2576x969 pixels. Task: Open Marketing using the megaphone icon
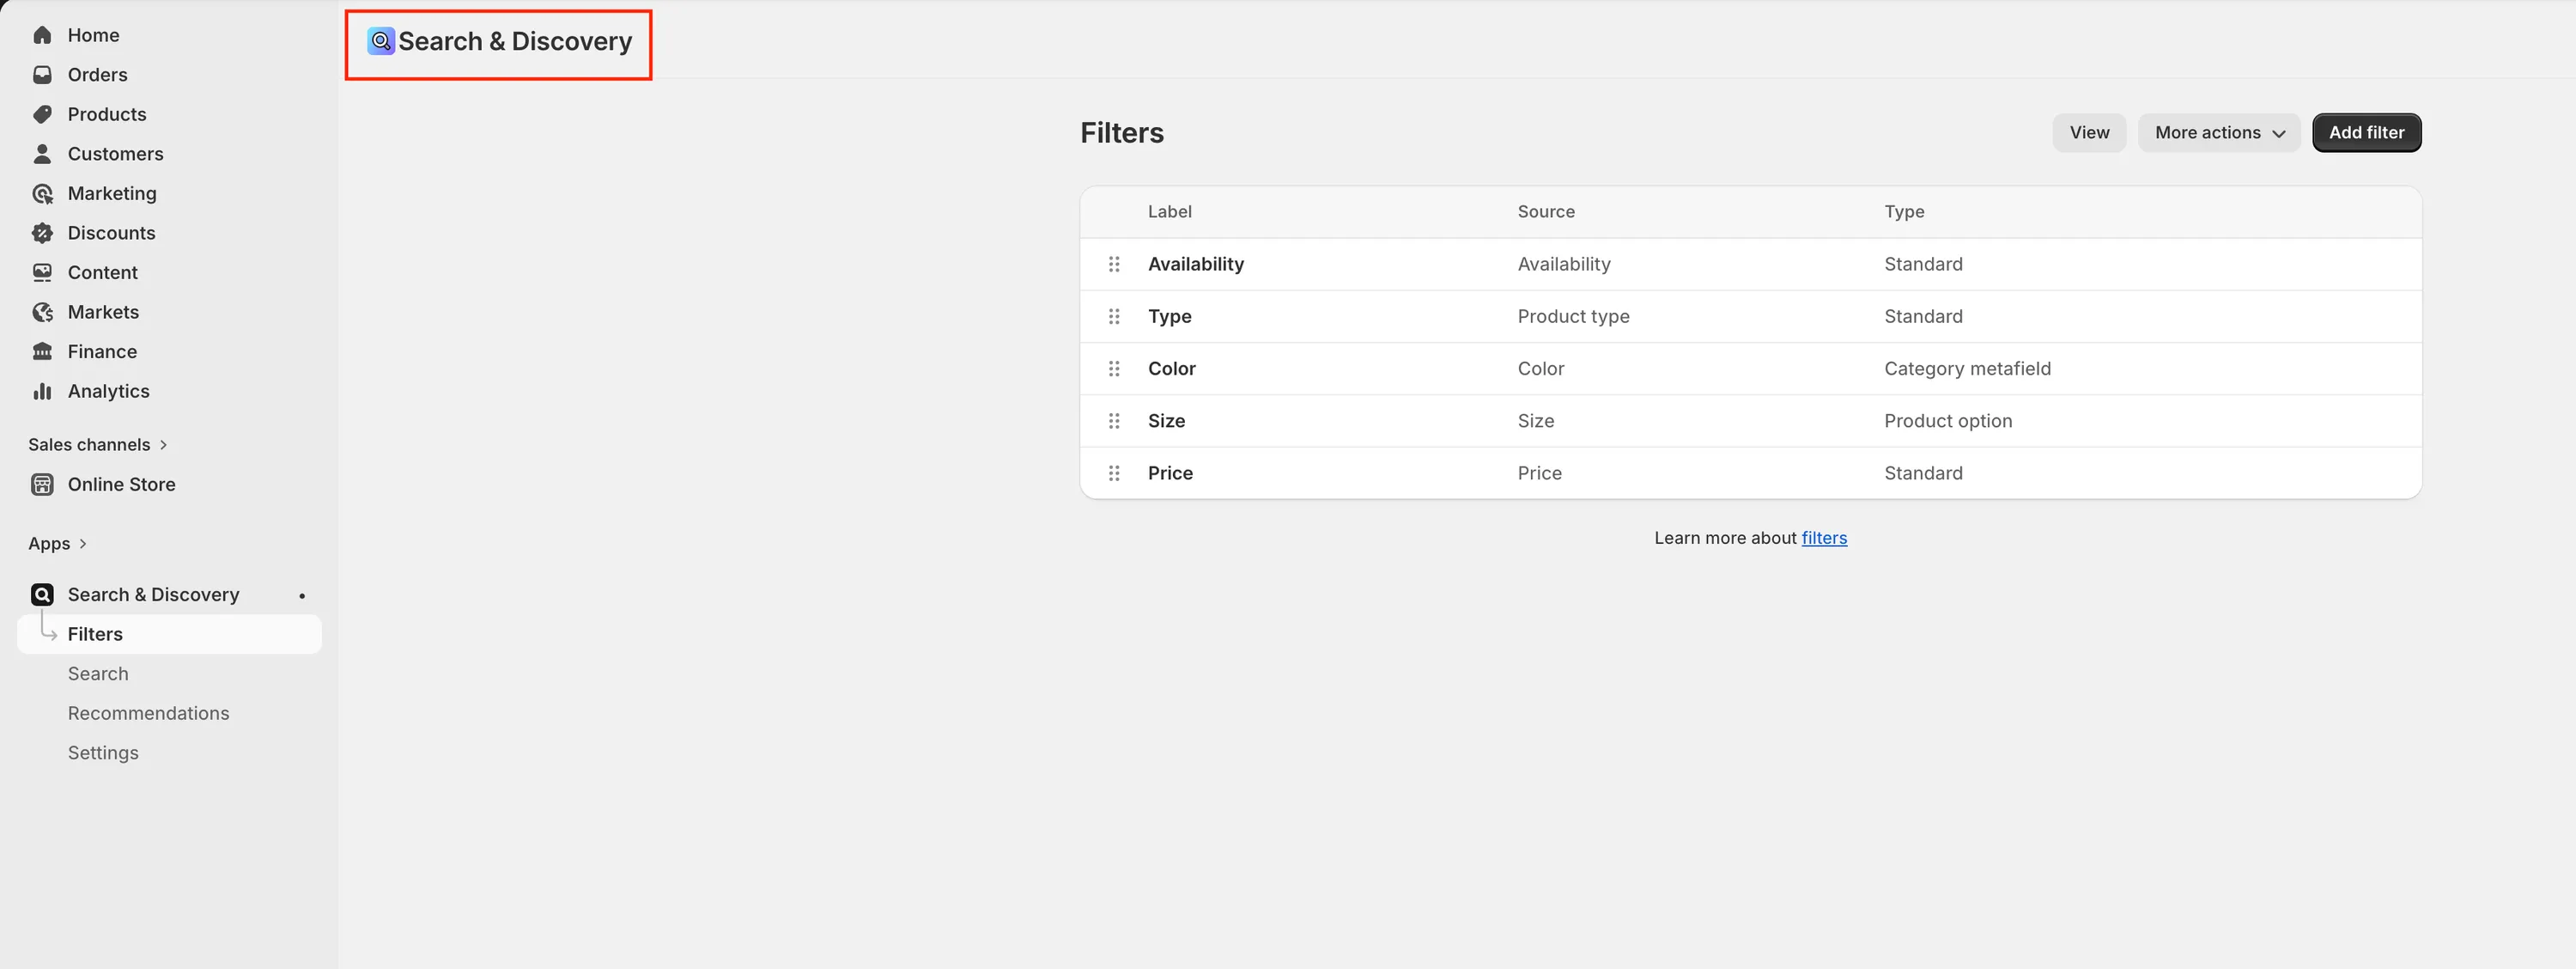(42, 193)
